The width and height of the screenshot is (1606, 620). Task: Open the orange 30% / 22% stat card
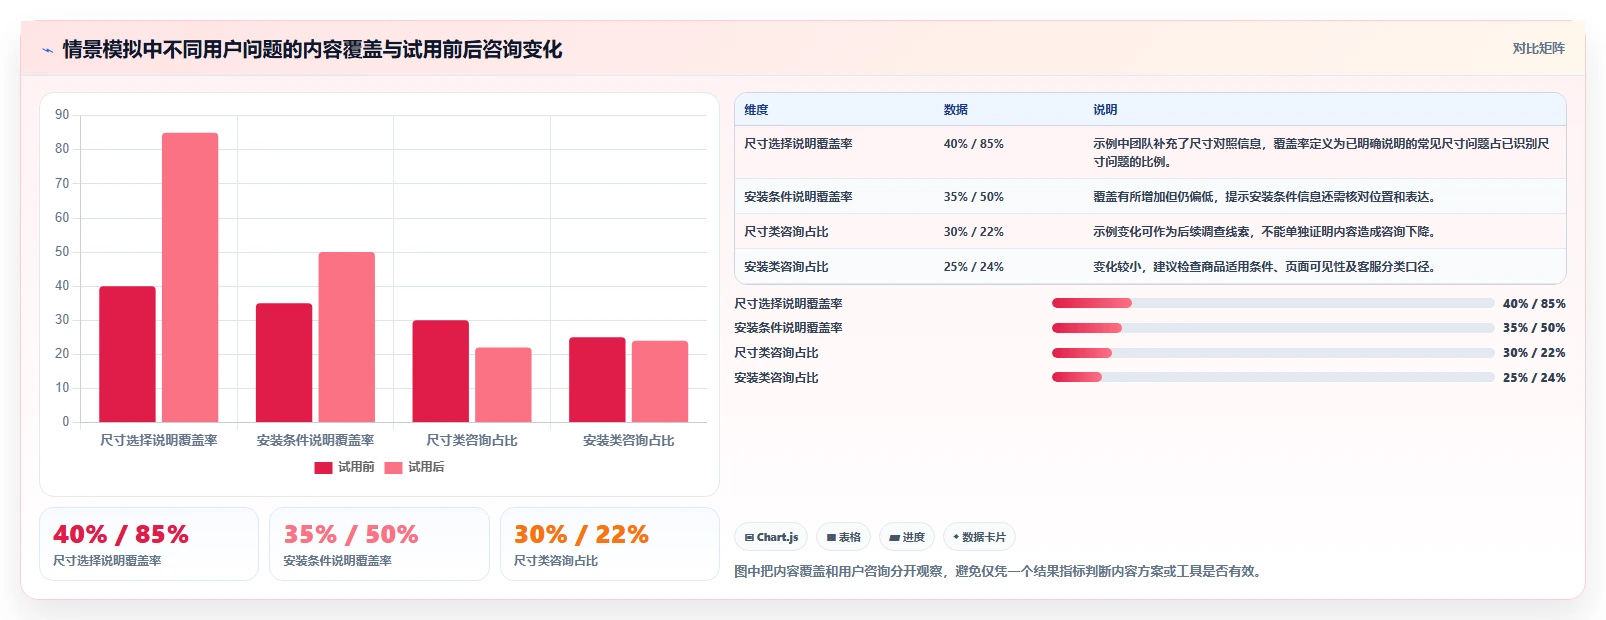tap(610, 544)
